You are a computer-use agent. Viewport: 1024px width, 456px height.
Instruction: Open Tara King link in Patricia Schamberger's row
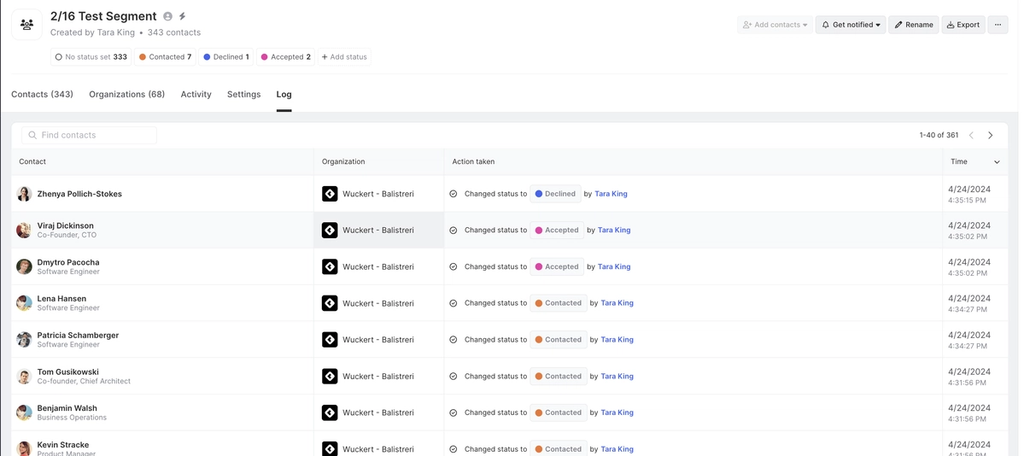pyautogui.click(x=617, y=340)
